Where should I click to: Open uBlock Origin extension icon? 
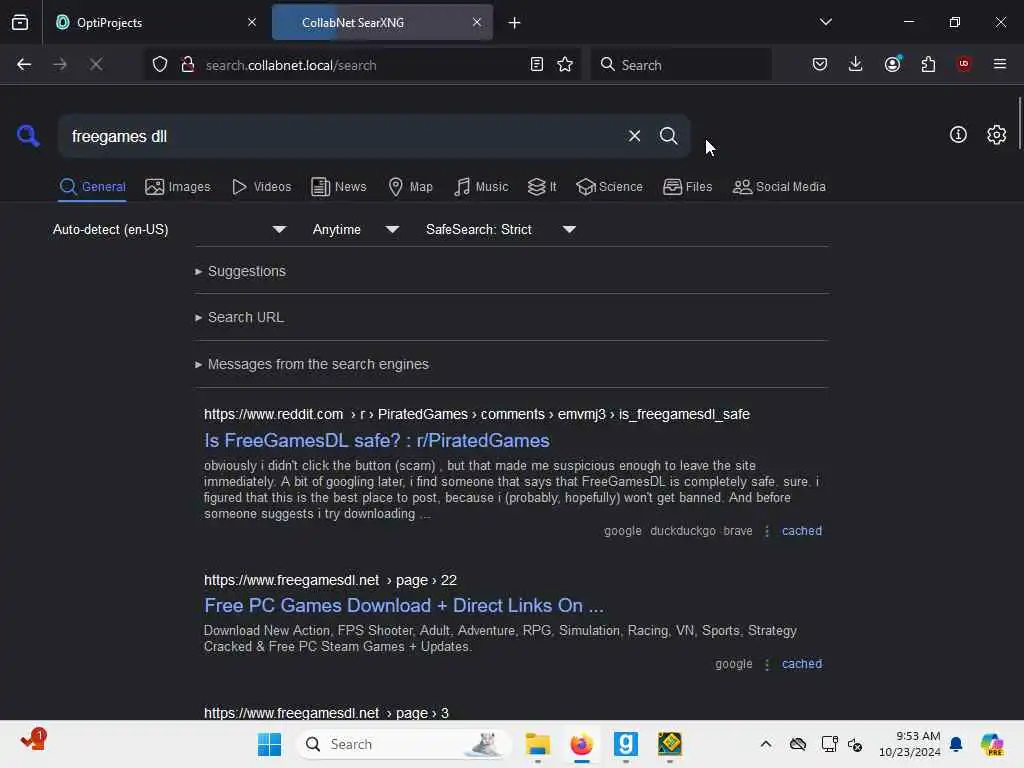pos(964,64)
